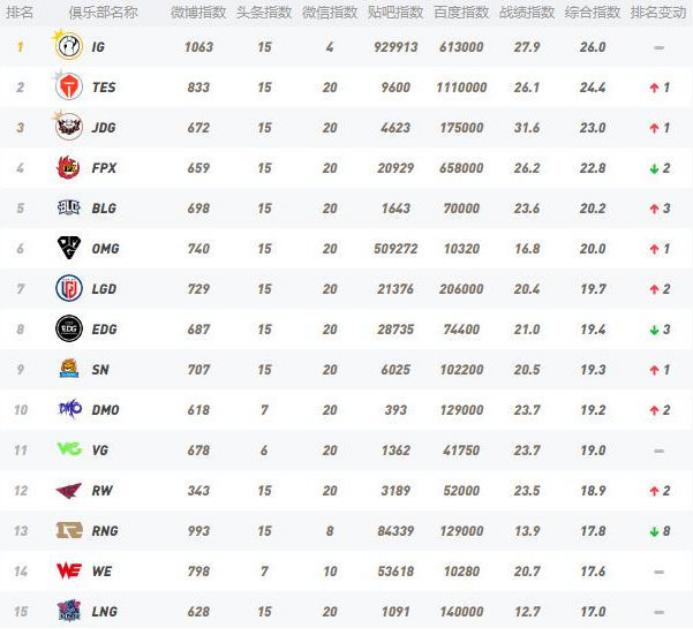Viewport: 693px width, 629px height.
Task: Click the BLG team logo
Action: pos(69,208)
